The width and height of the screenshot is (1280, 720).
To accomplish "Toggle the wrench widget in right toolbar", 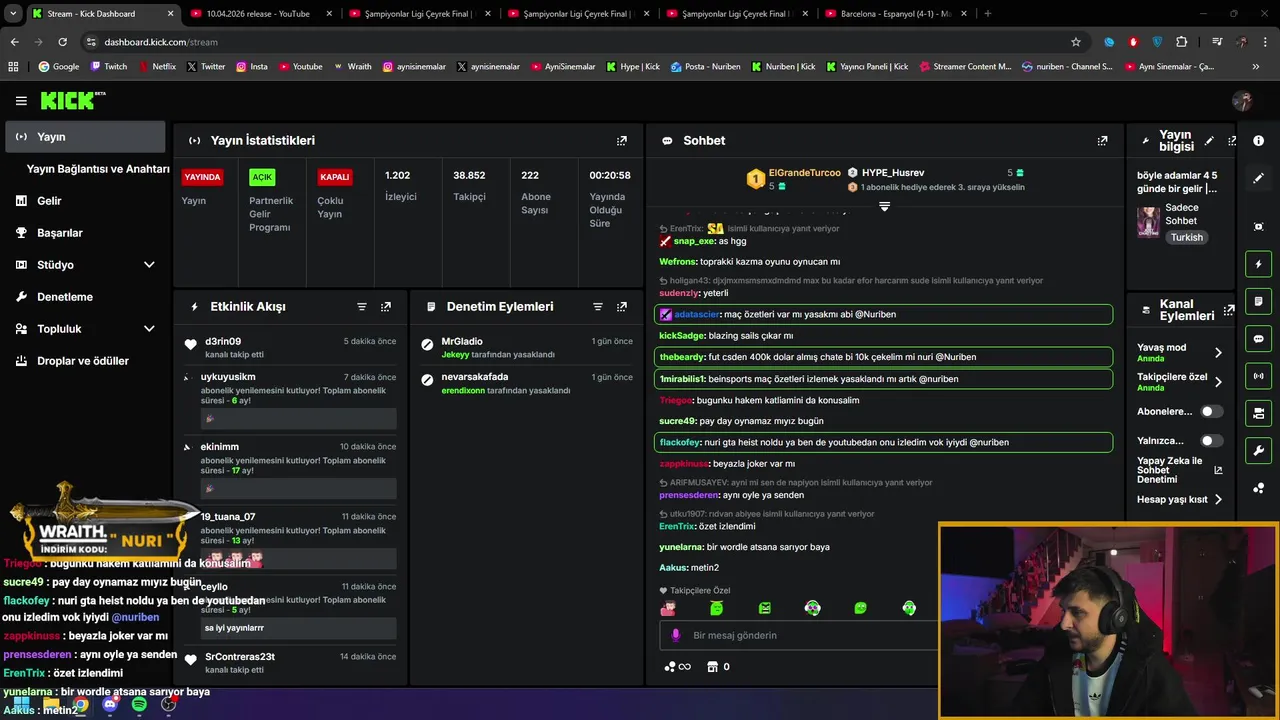I will tap(1258, 450).
